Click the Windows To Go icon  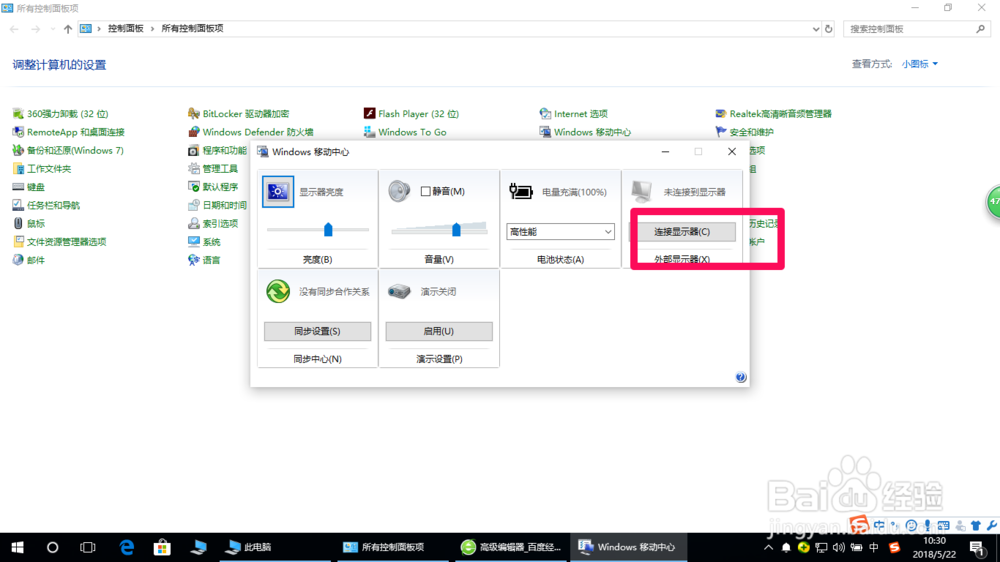(369, 132)
